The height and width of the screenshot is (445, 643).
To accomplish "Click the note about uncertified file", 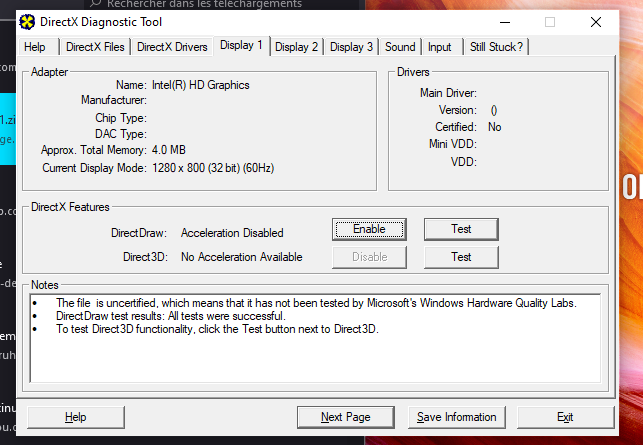I will 316,303.
